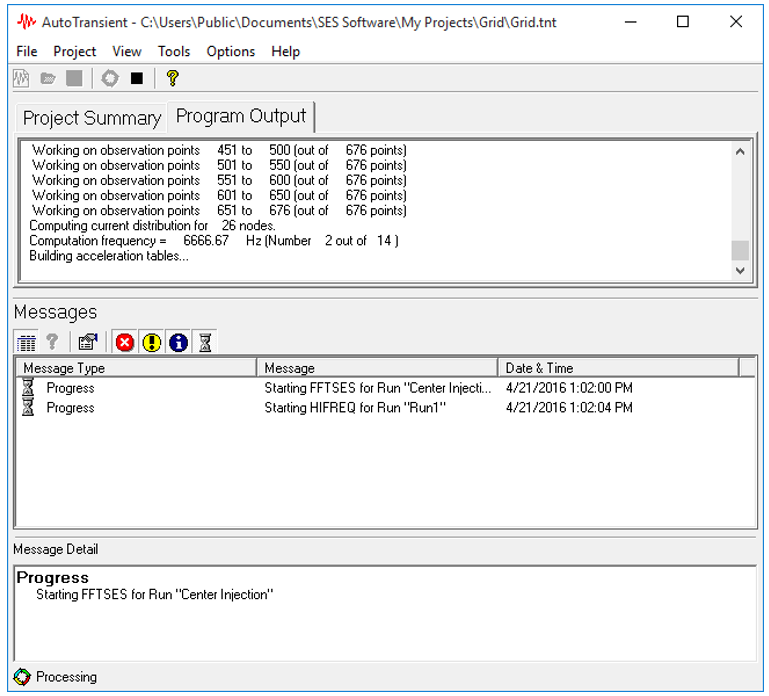Select the Starting FFTSES message row

coord(385,388)
